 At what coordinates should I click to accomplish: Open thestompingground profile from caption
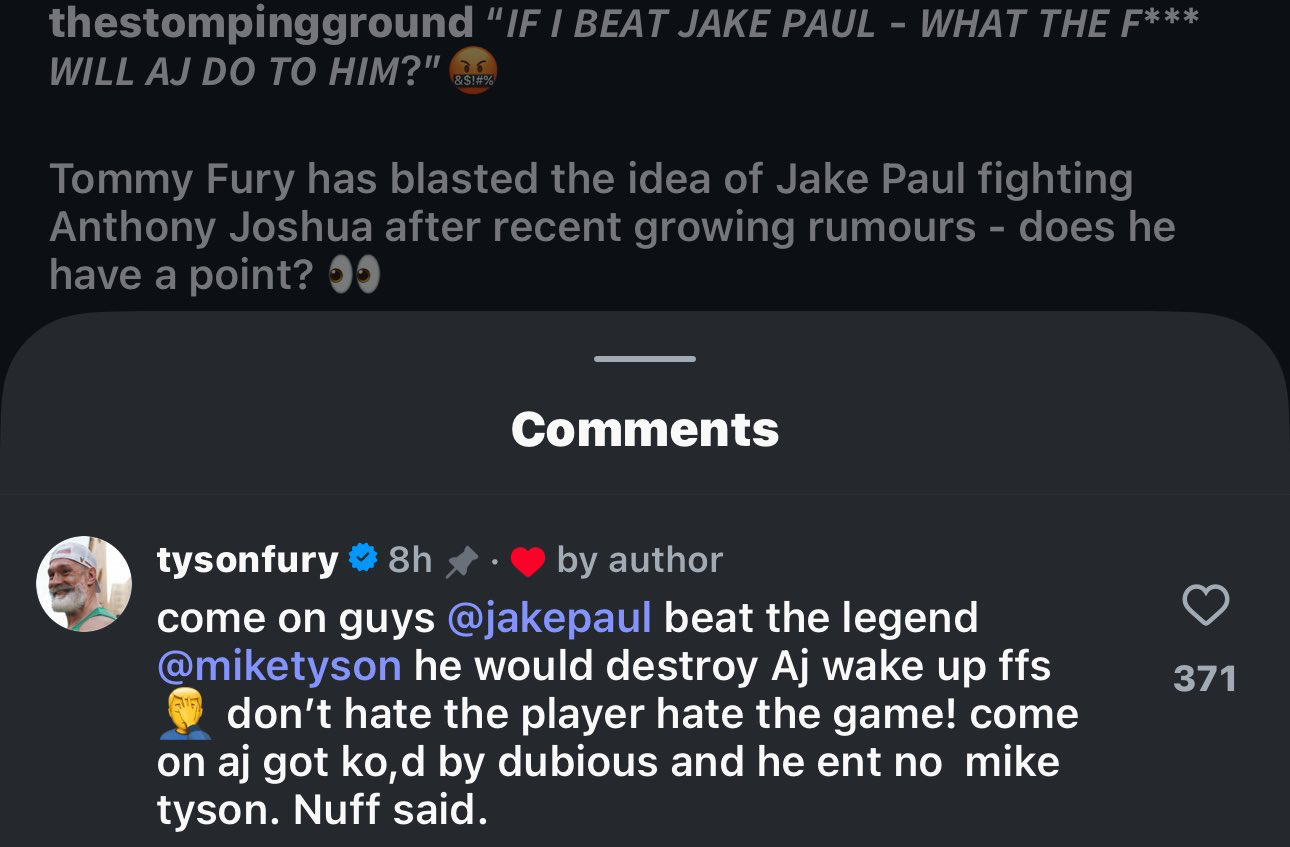(261, 23)
